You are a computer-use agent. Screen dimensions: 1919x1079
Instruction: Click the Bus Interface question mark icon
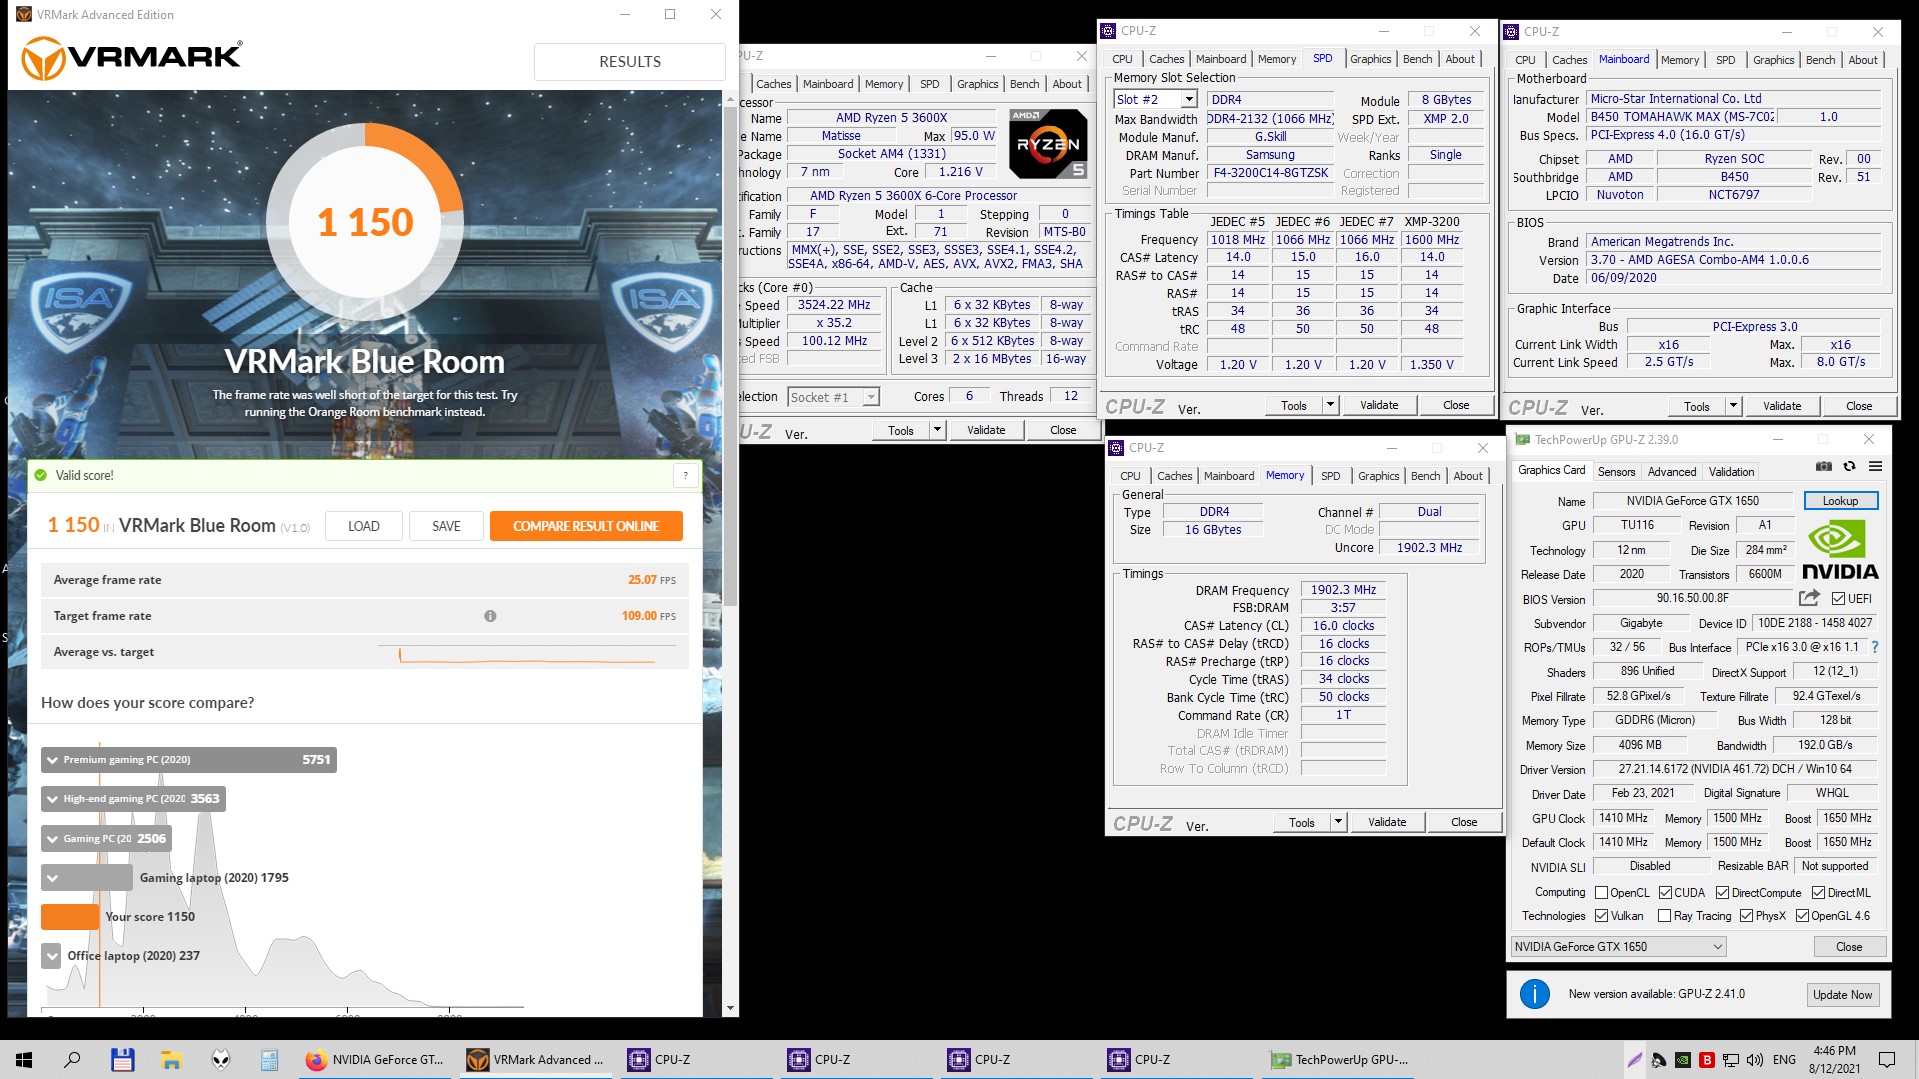click(1875, 647)
